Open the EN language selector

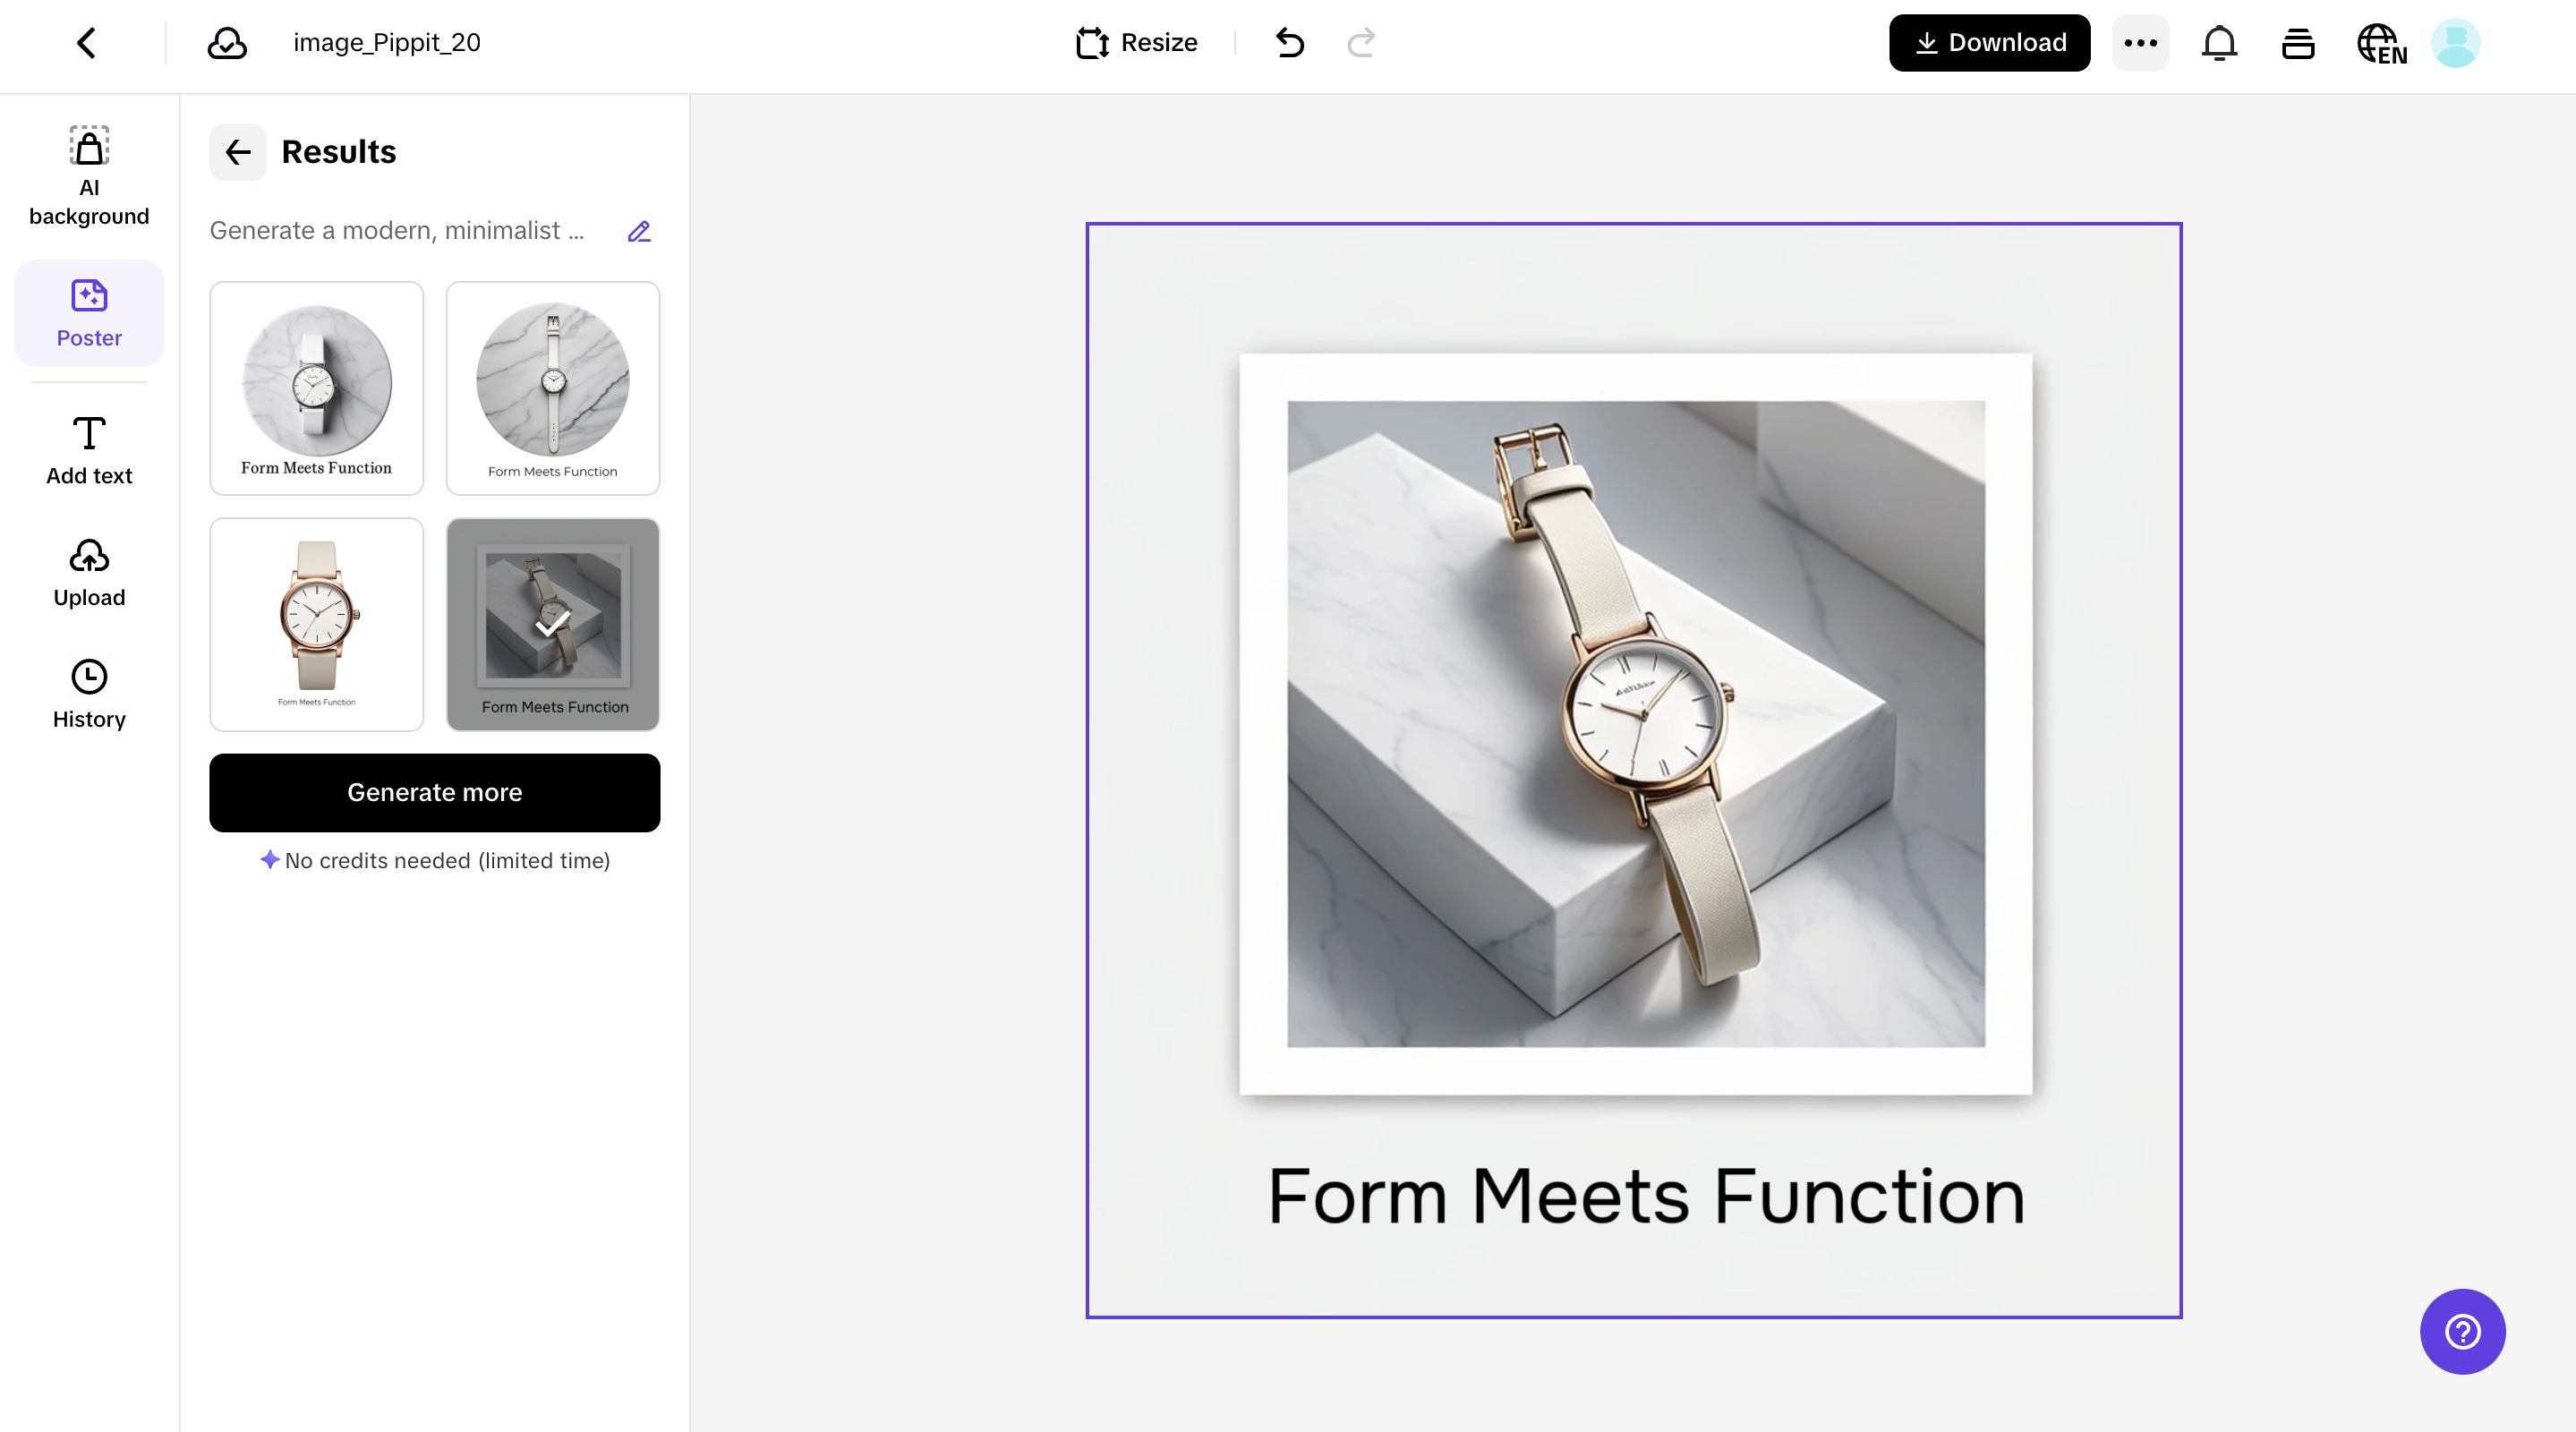pos(2381,43)
